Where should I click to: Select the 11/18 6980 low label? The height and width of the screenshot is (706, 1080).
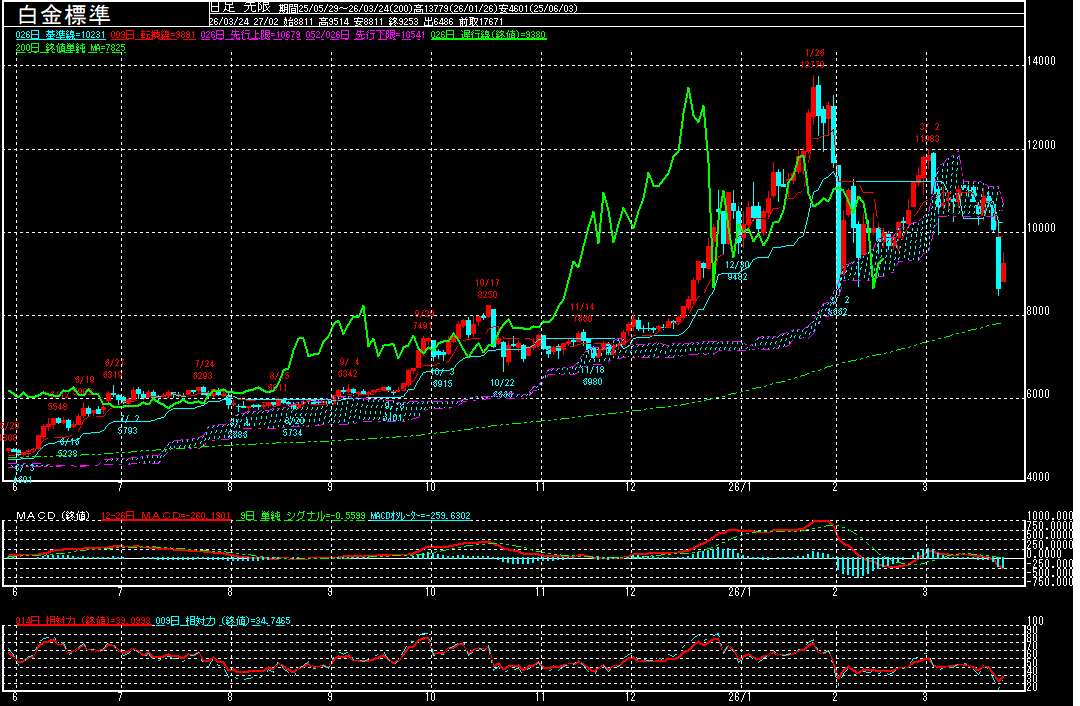591,376
